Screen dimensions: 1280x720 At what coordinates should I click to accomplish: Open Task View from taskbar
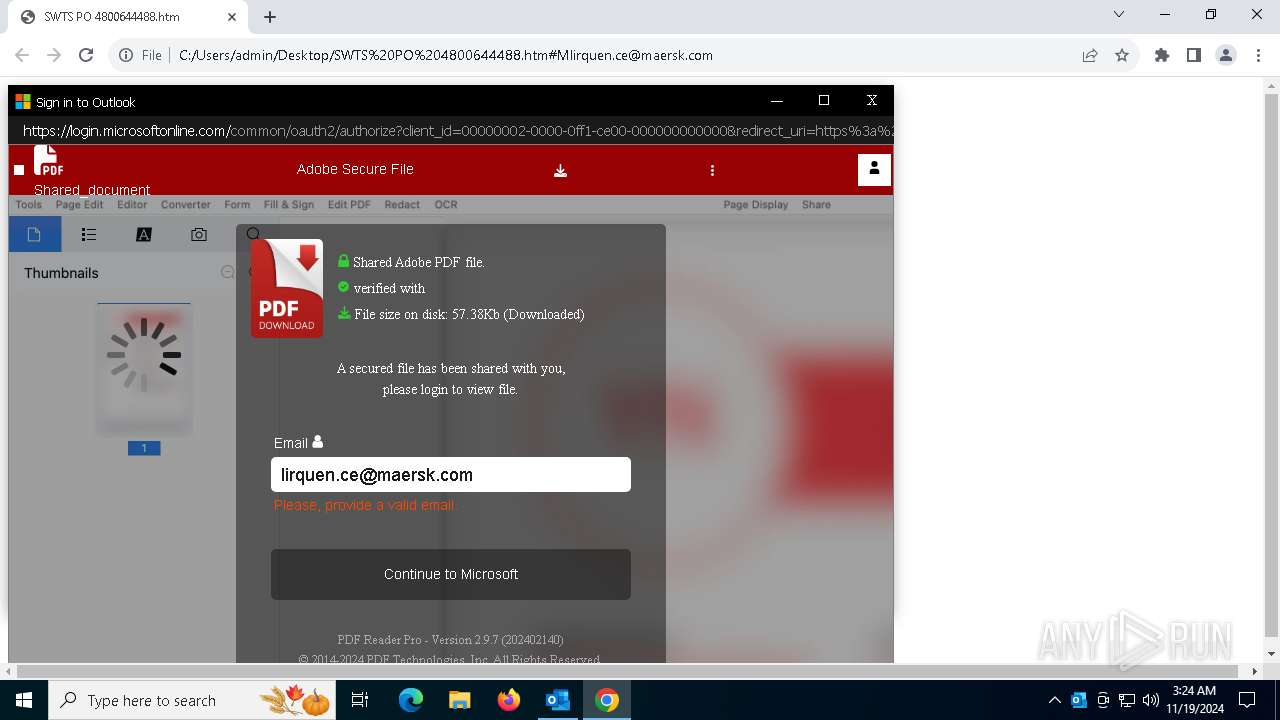pos(360,700)
